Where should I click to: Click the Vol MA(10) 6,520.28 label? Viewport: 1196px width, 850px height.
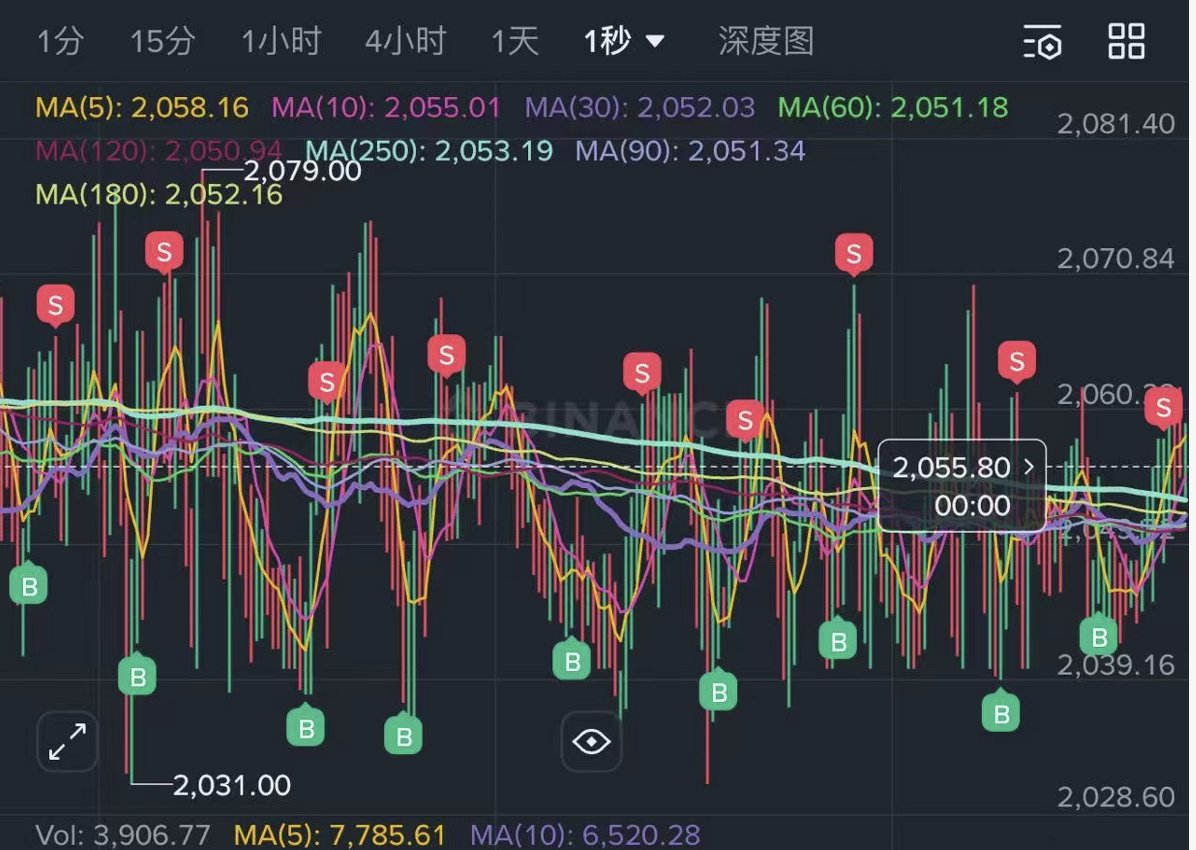(585, 834)
